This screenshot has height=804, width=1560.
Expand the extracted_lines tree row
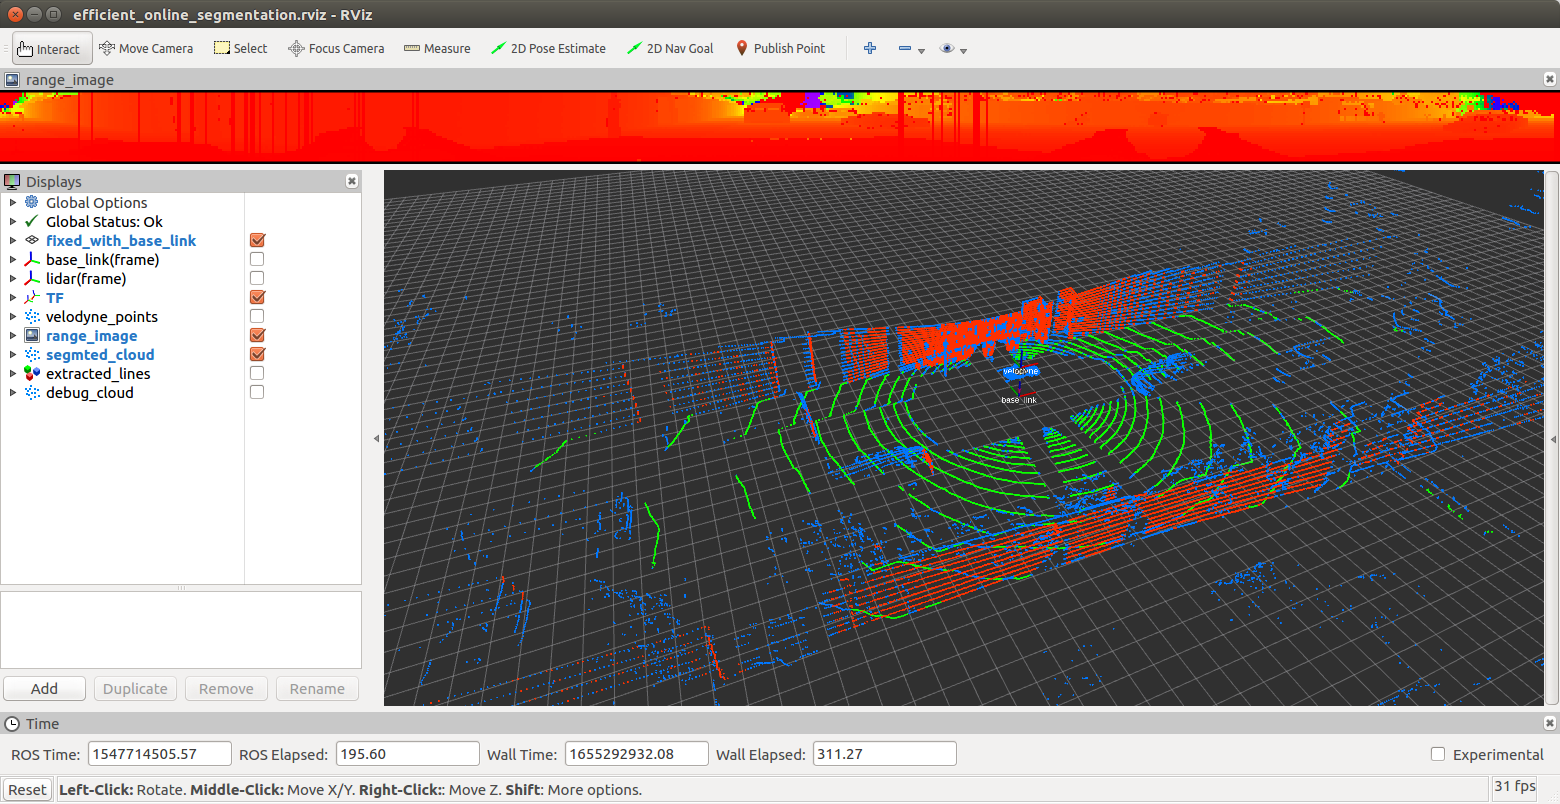(13, 373)
